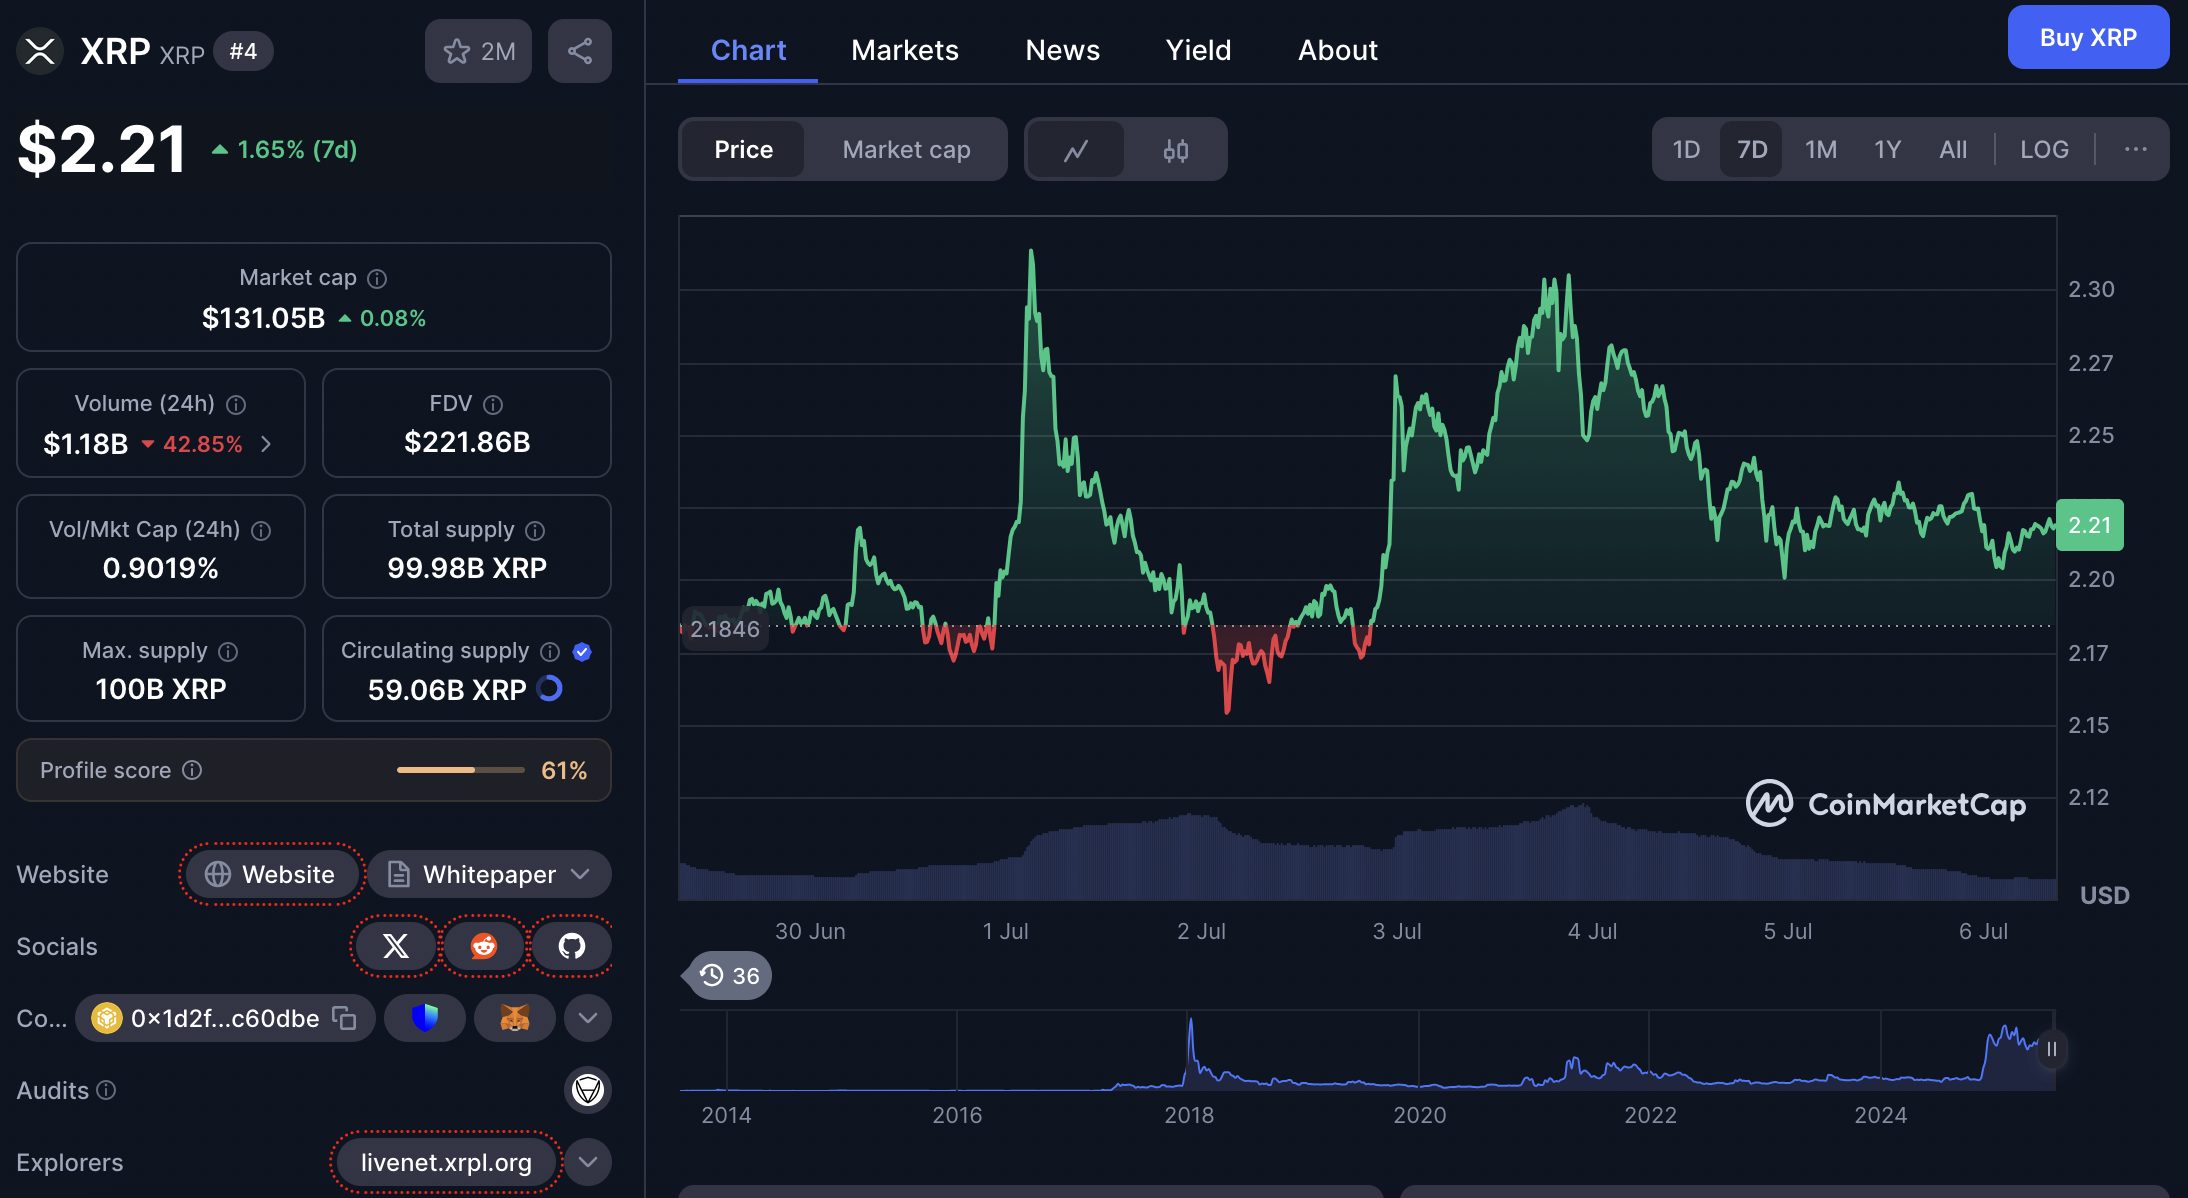The image size is (2188, 1198).
Task: Open the audit provider shield icon
Action: click(x=588, y=1090)
